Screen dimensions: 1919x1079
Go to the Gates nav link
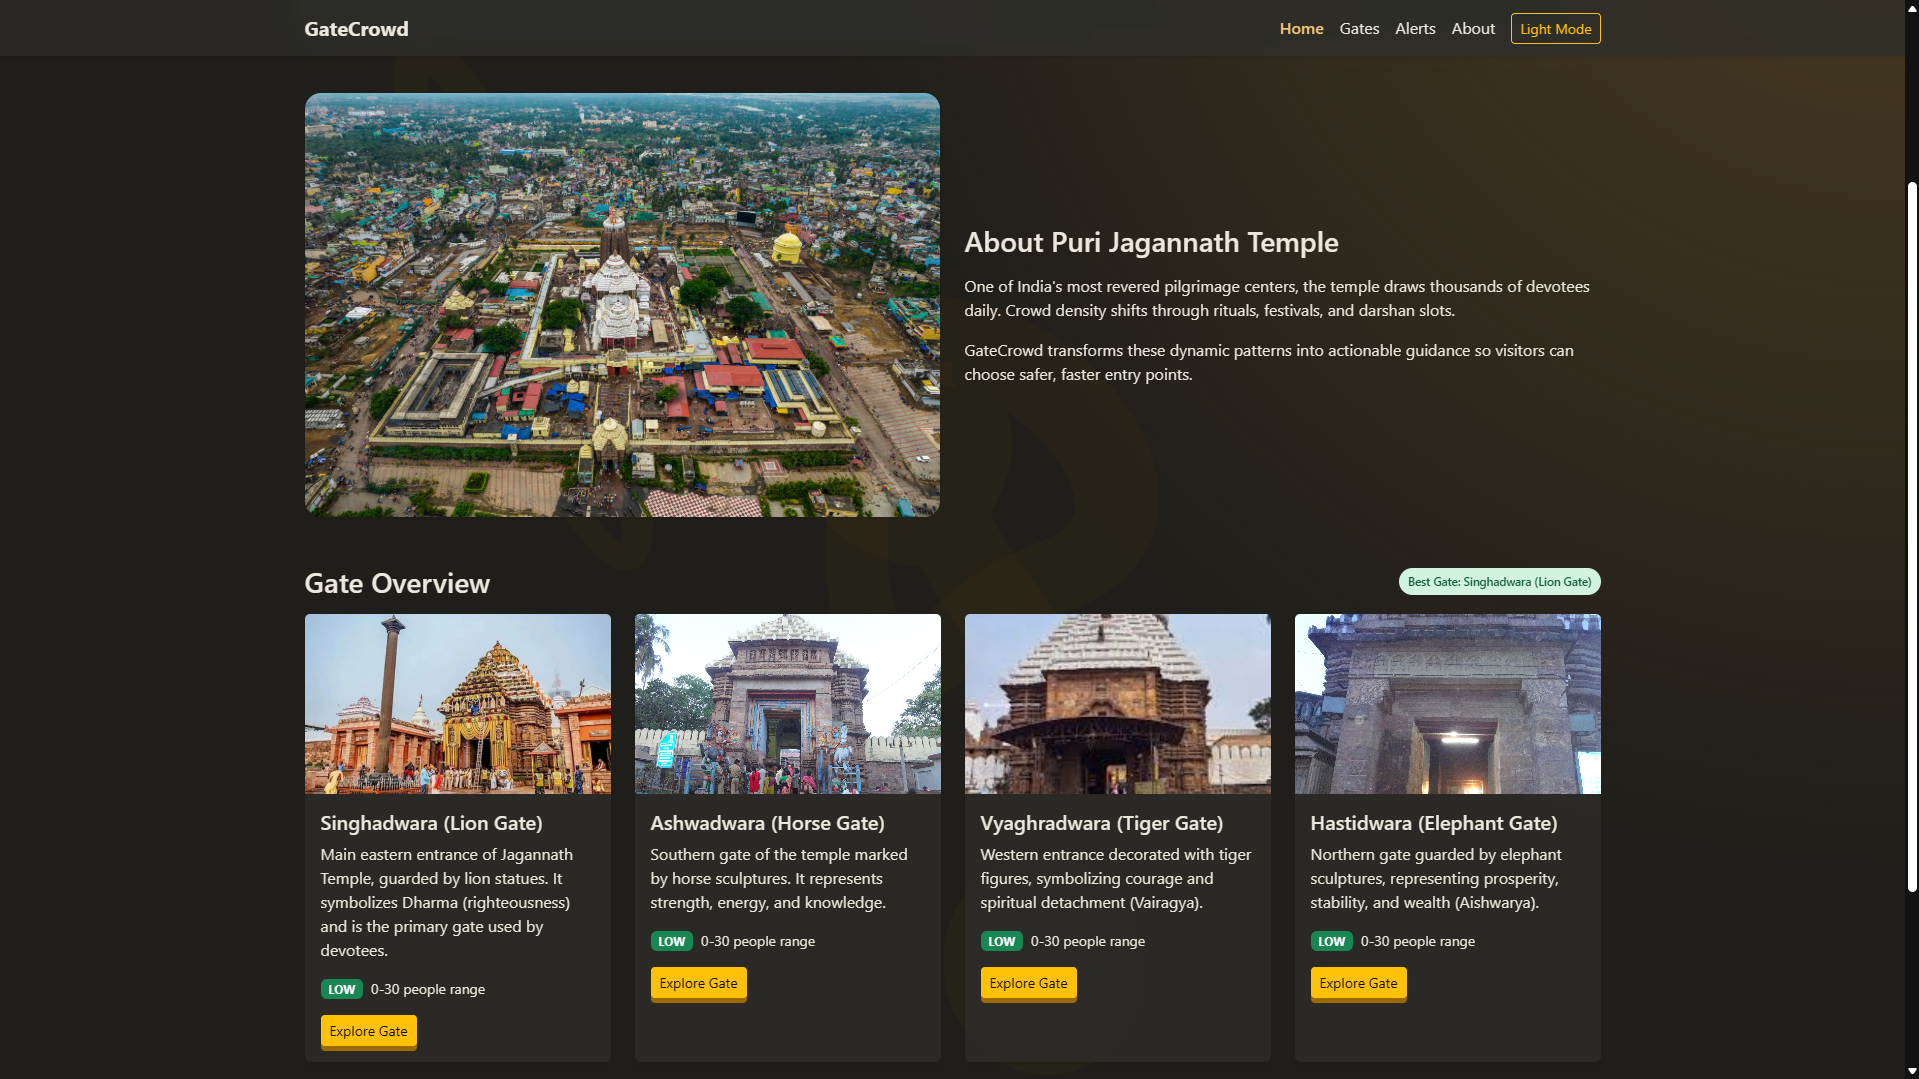(x=1359, y=29)
